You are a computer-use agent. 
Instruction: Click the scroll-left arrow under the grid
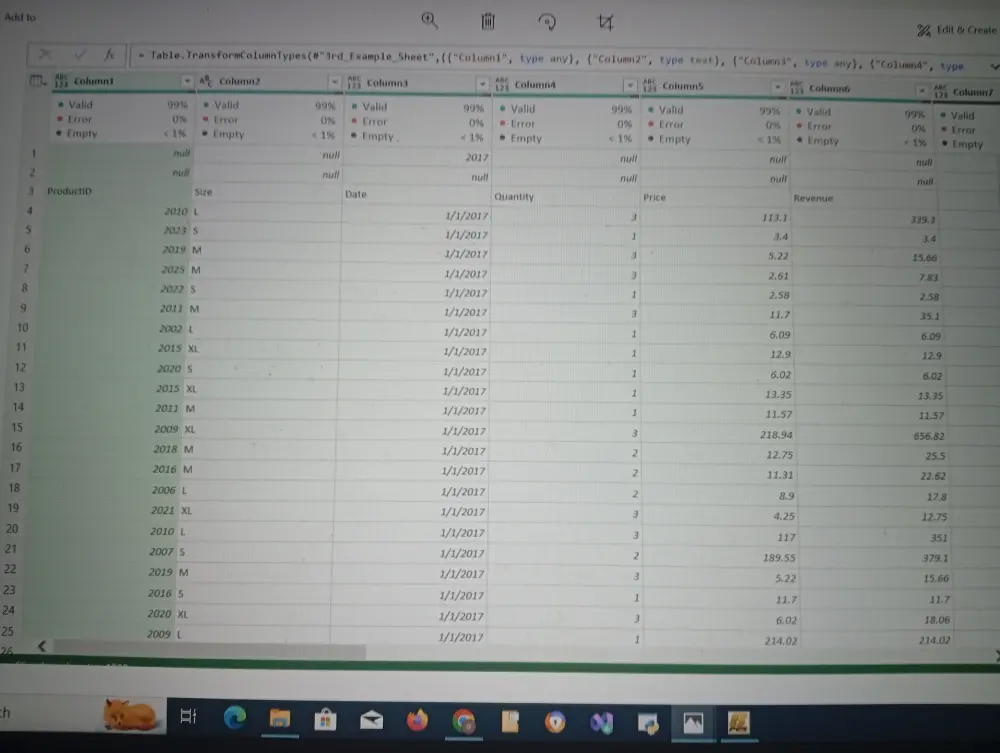(x=41, y=647)
